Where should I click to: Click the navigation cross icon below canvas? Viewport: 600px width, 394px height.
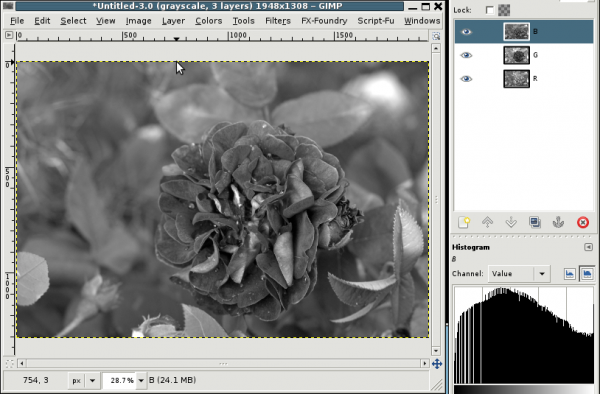[x=437, y=363]
